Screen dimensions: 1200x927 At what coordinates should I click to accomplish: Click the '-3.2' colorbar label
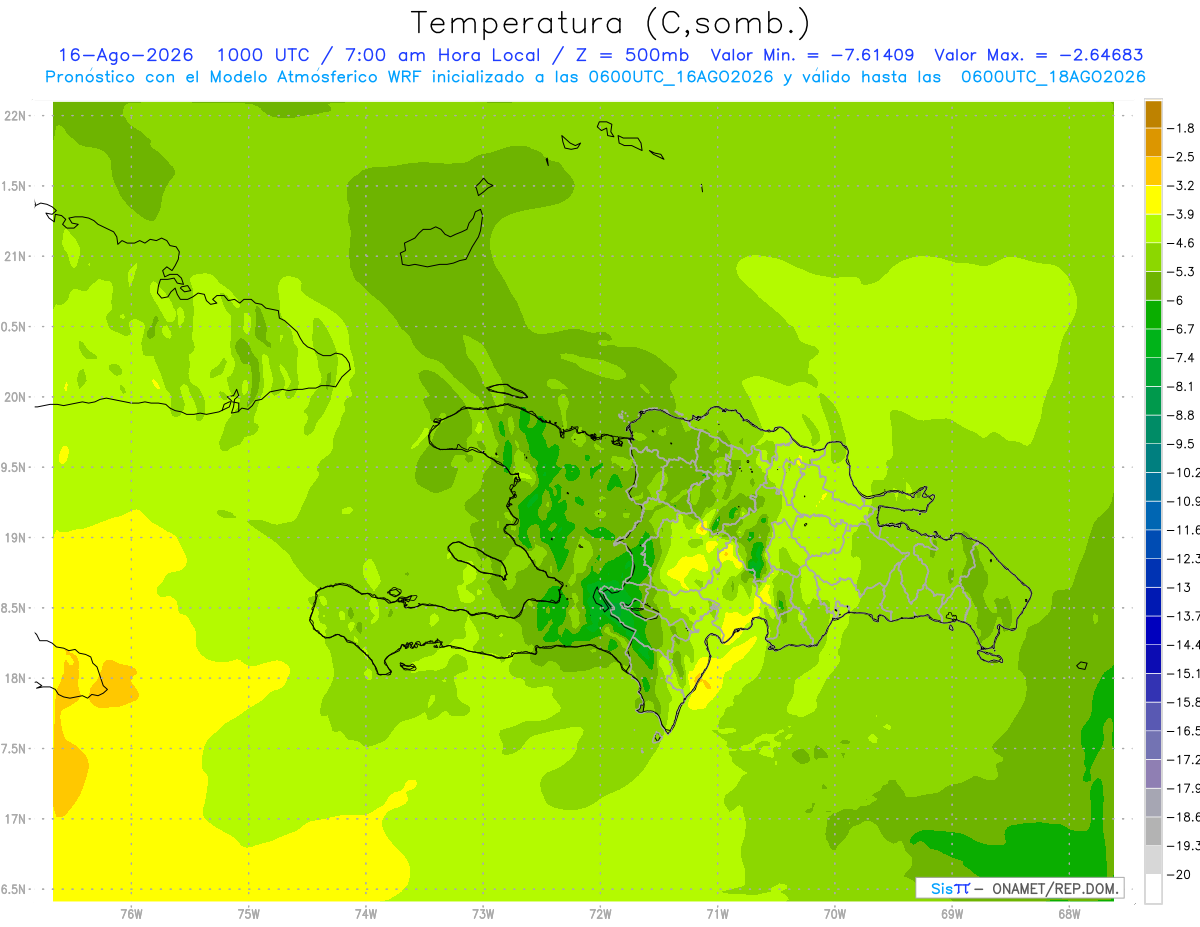(1181, 186)
